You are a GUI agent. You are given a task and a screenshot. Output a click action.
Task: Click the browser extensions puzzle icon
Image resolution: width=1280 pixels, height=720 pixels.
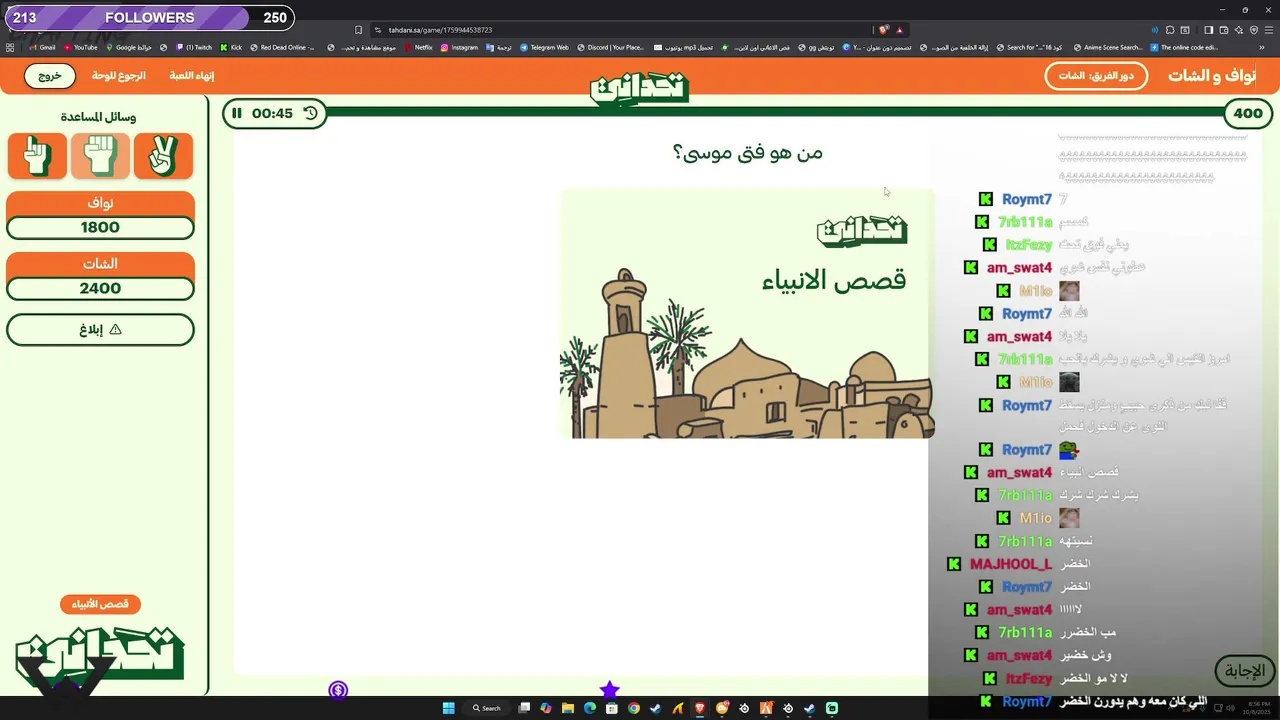(1170, 30)
